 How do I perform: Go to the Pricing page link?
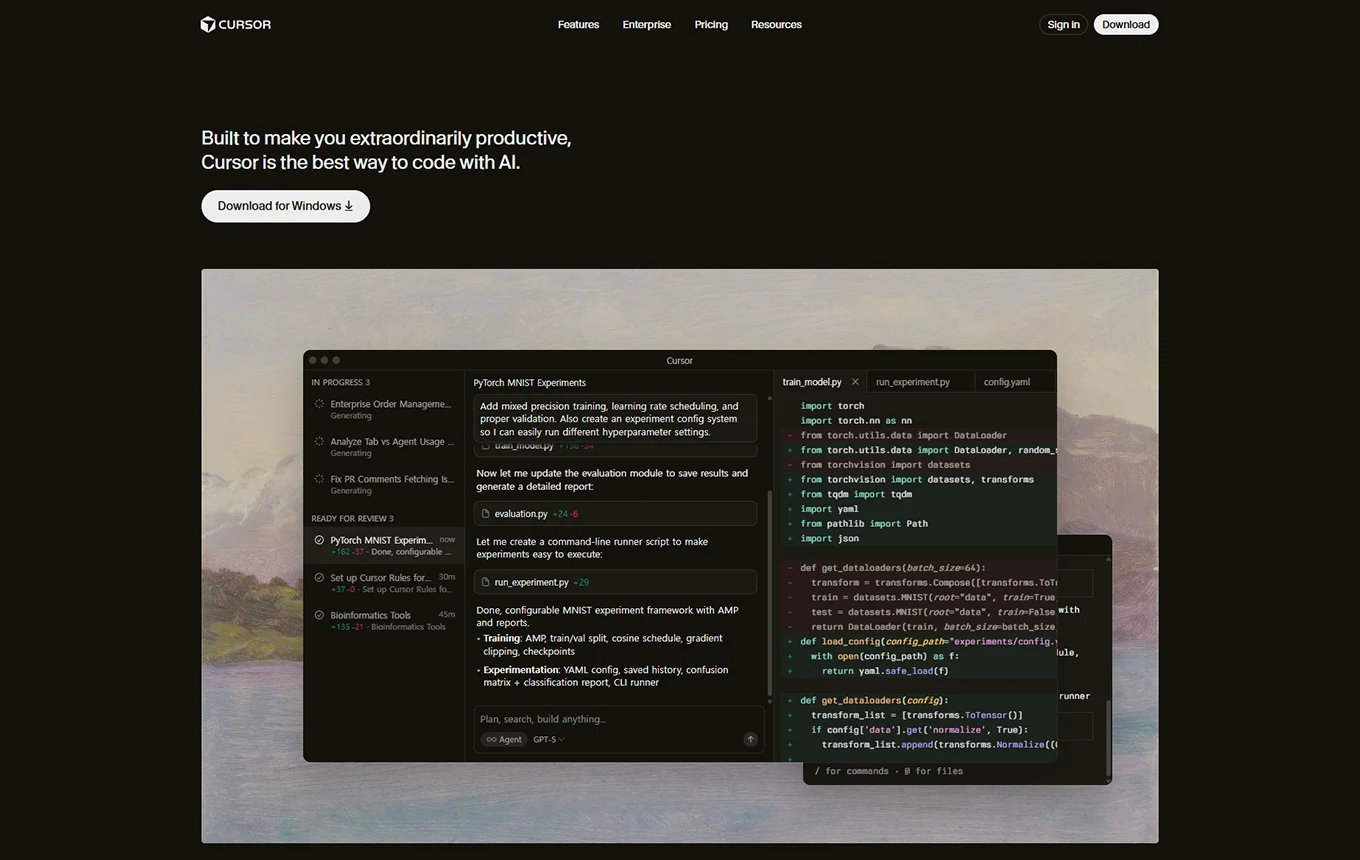coord(711,24)
